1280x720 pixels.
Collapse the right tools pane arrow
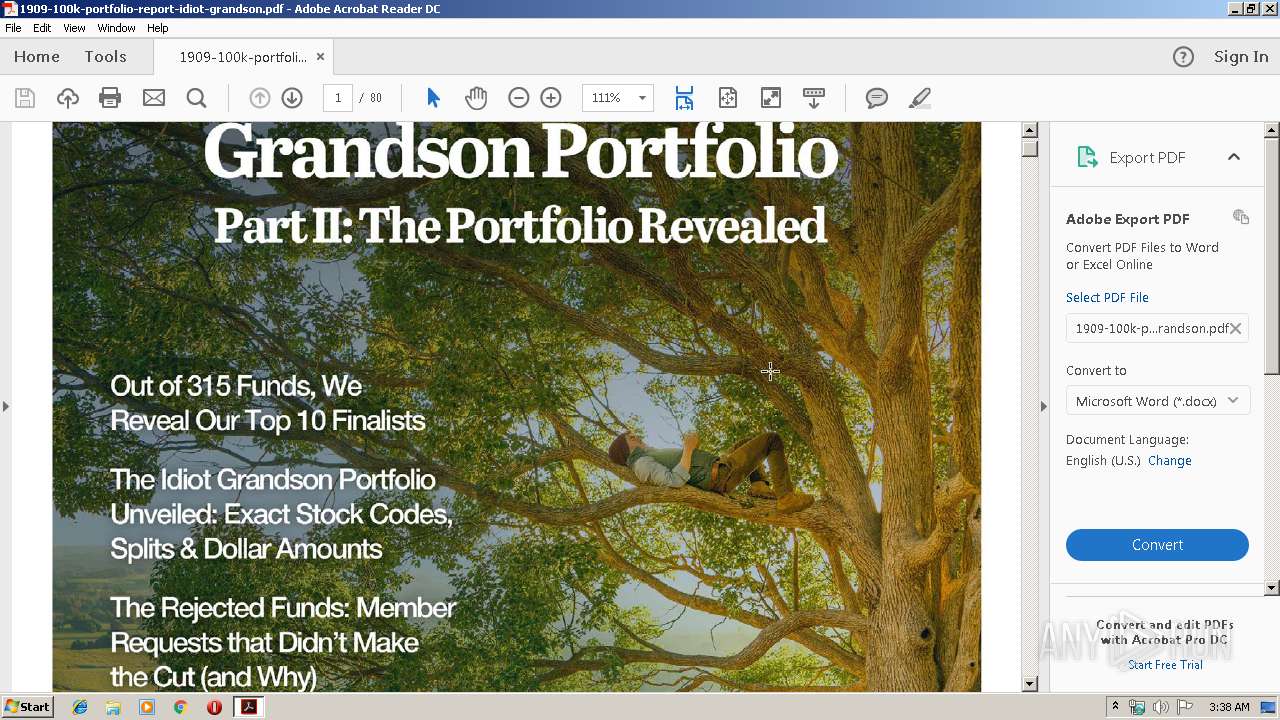coord(1044,406)
